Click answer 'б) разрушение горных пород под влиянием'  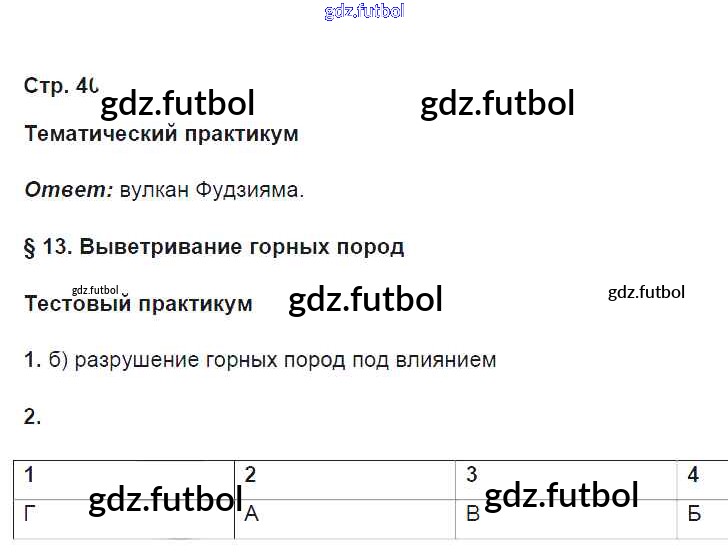[272, 360]
